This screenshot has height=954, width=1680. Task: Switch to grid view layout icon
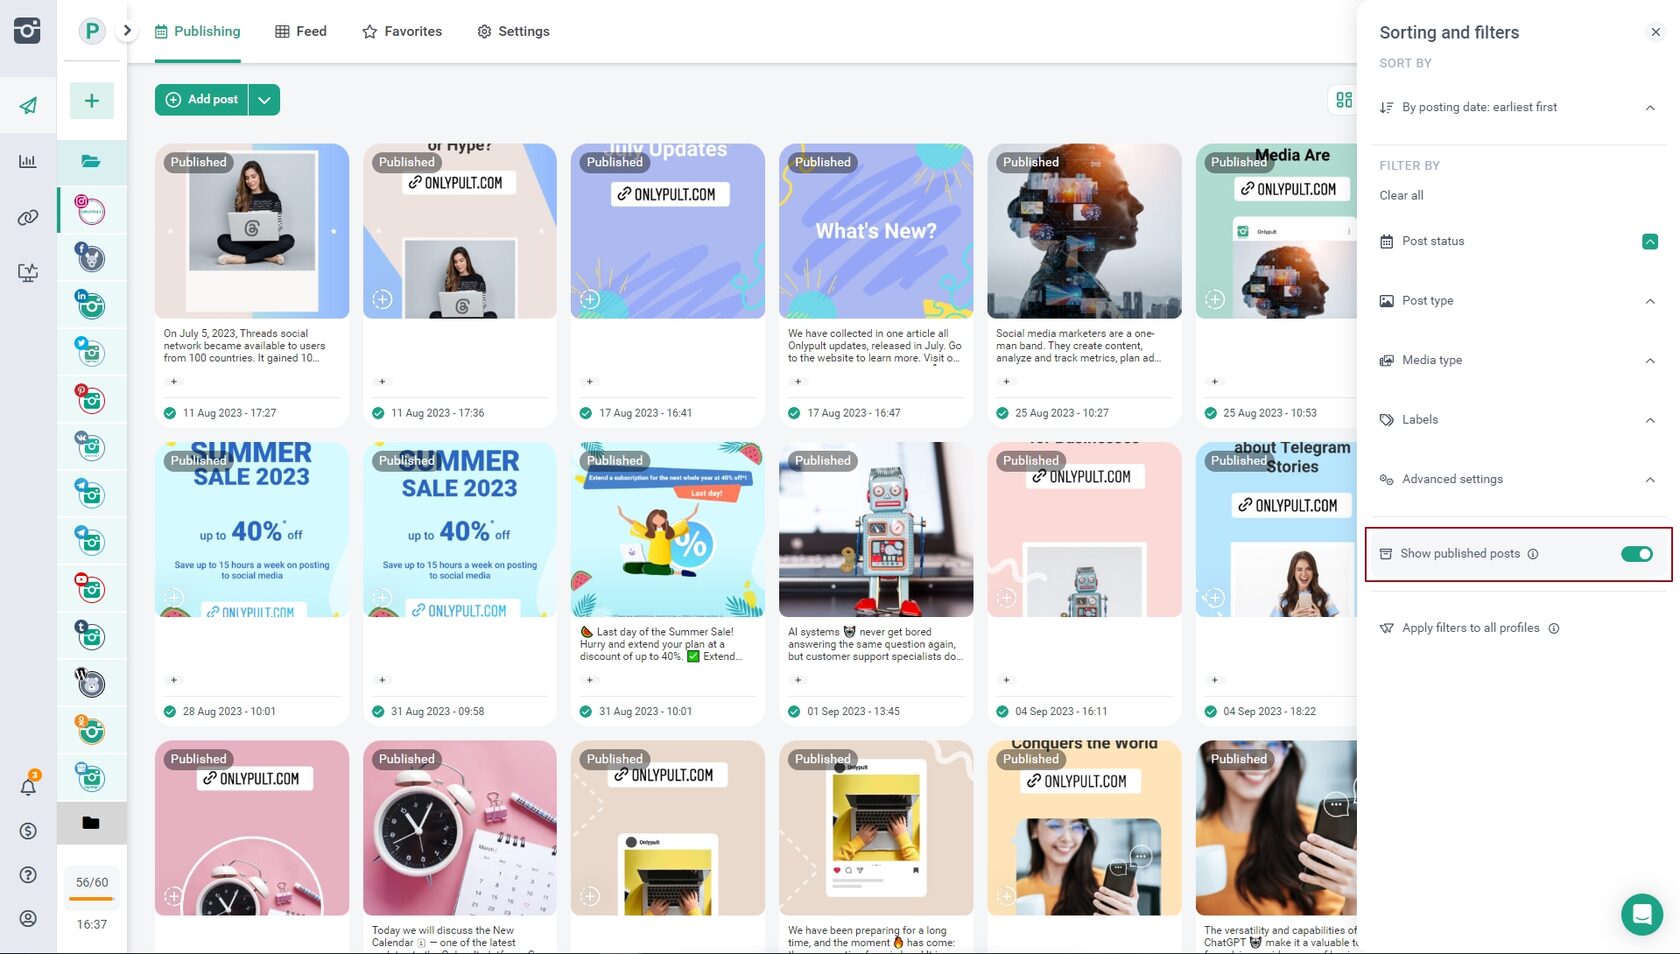point(1343,100)
